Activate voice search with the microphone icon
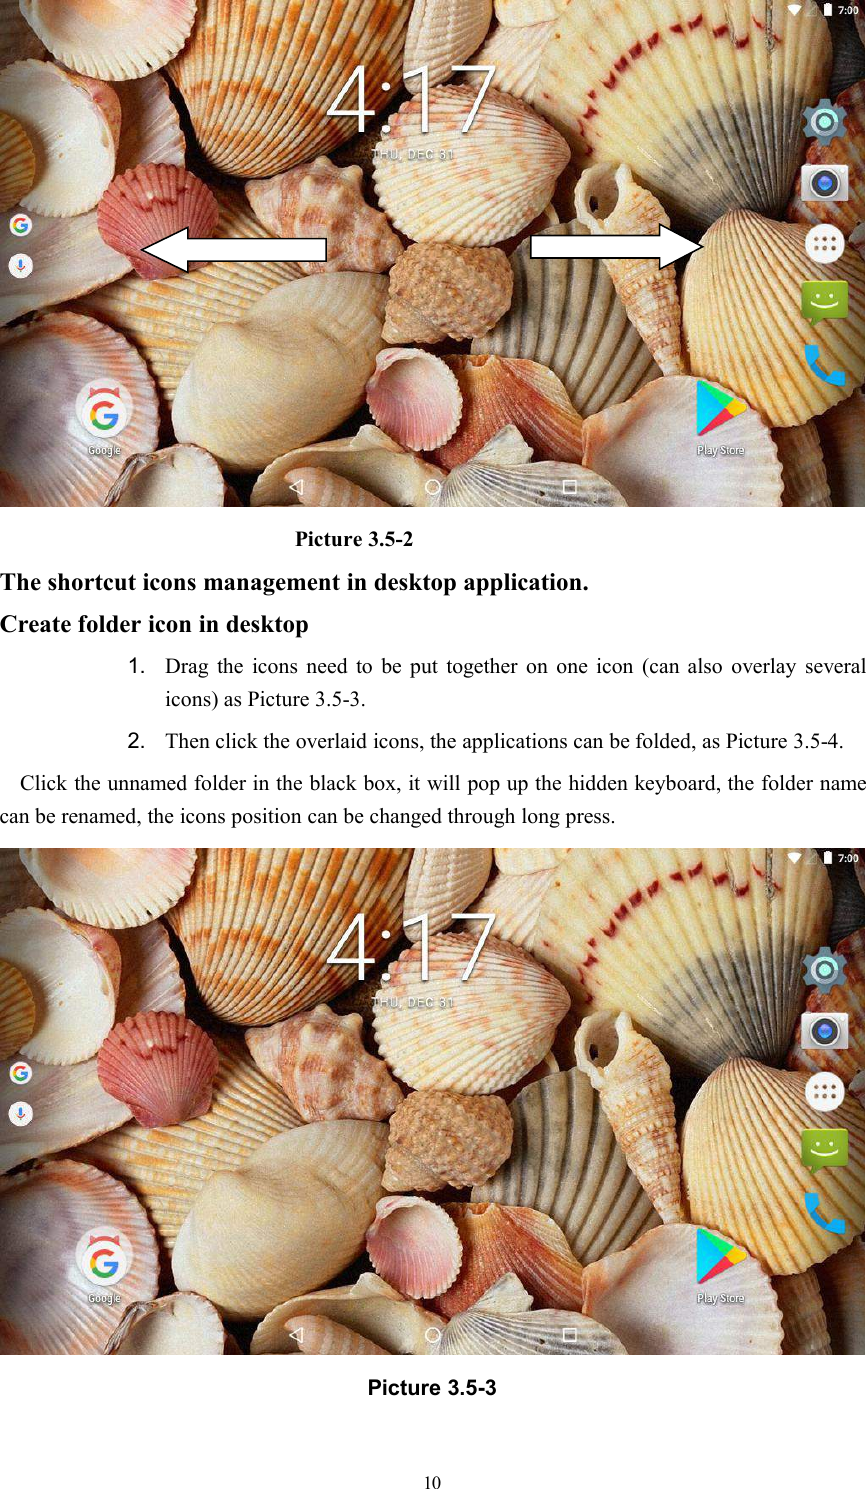The height and width of the screenshot is (1489, 866). click(20, 265)
